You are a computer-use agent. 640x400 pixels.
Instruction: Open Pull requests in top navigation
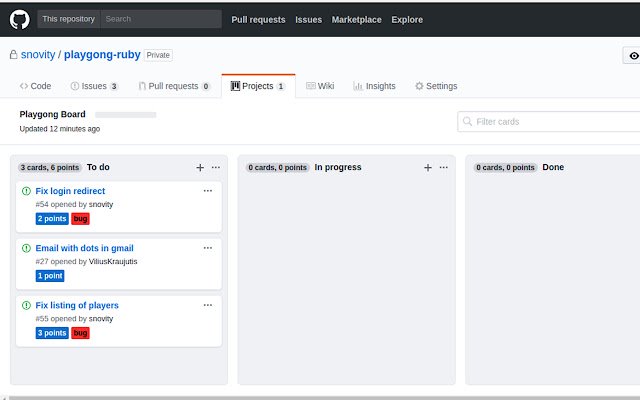point(258,20)
